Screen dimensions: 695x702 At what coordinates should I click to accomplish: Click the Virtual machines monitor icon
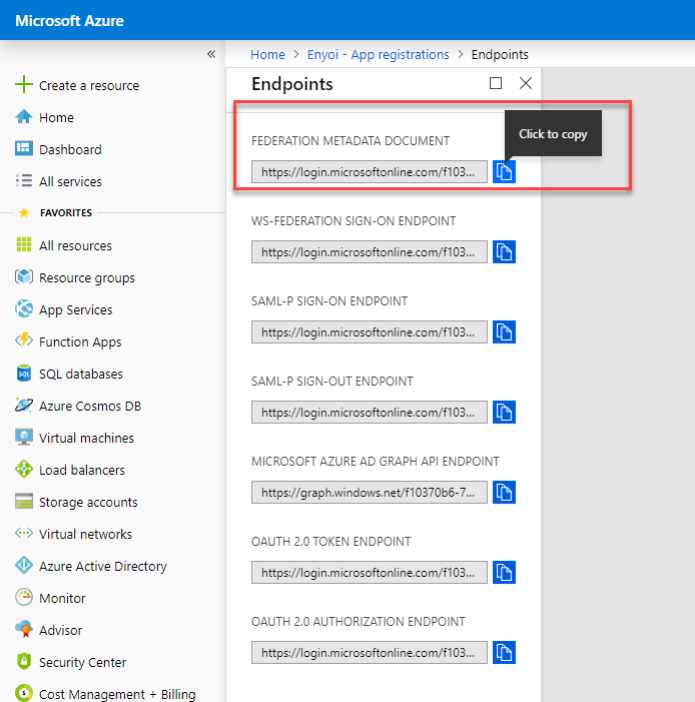pyautogui.click(x=24, y=437)
